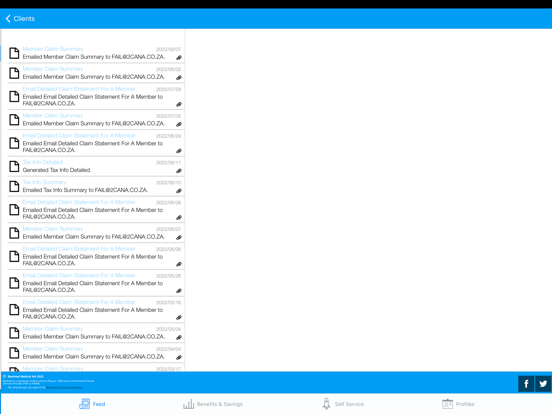
Task: Click the date 2022/06/29
Action: (168, 136)
